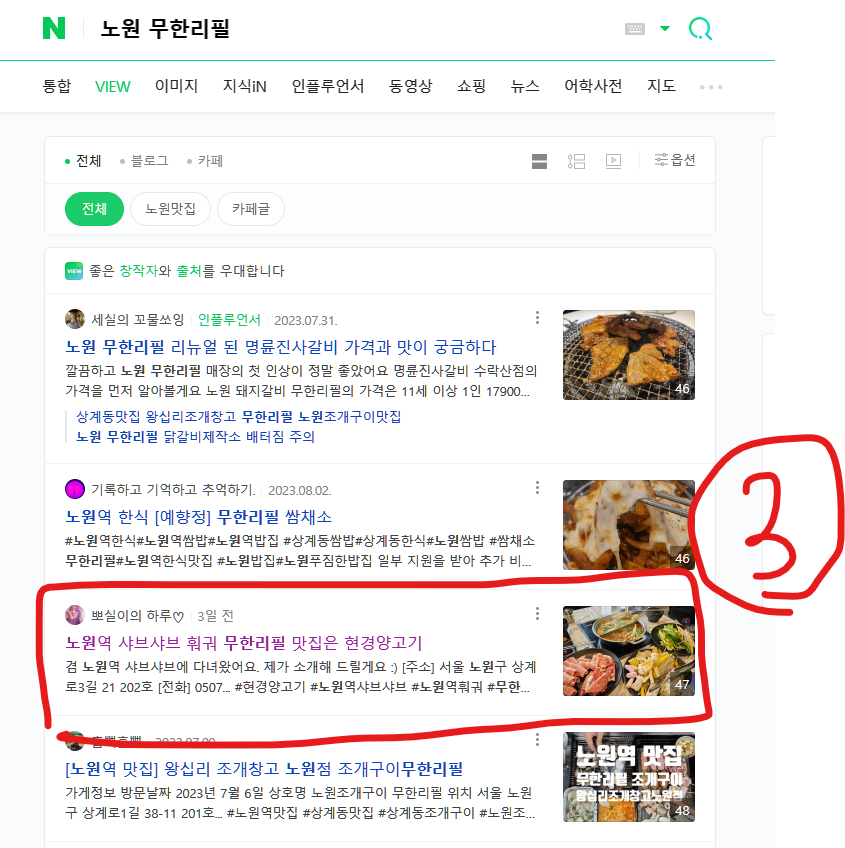Open the 옵션 filter settings

click(675, 160)
